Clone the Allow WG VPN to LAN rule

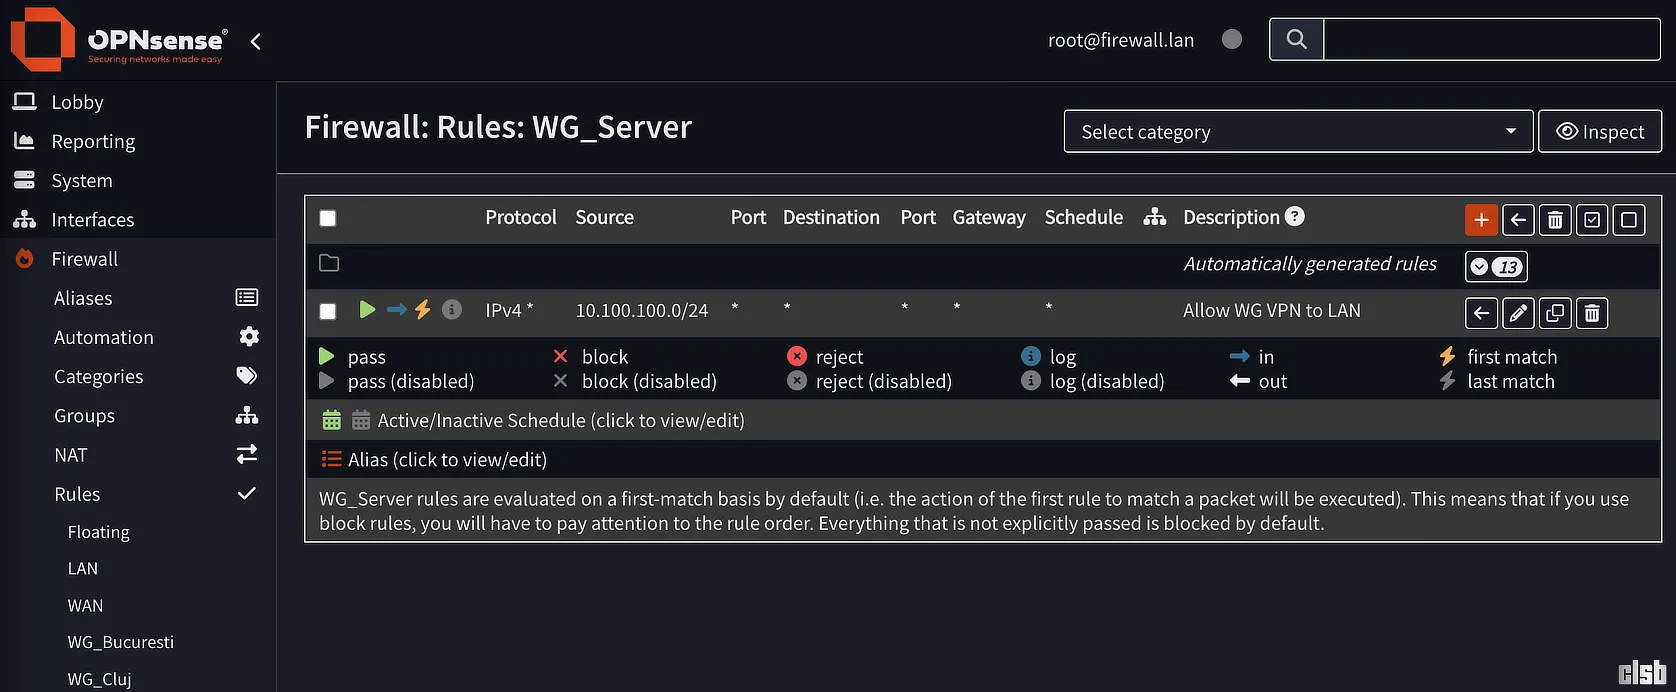1555,313
